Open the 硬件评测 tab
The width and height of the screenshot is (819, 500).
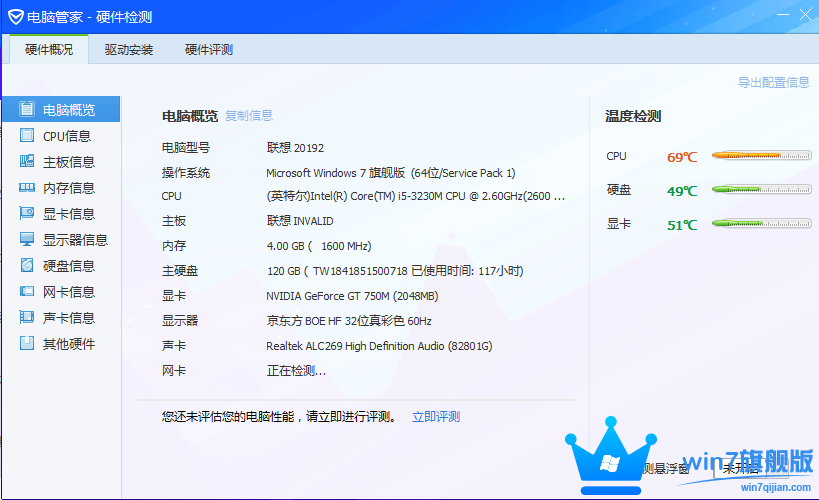[209, 50]
